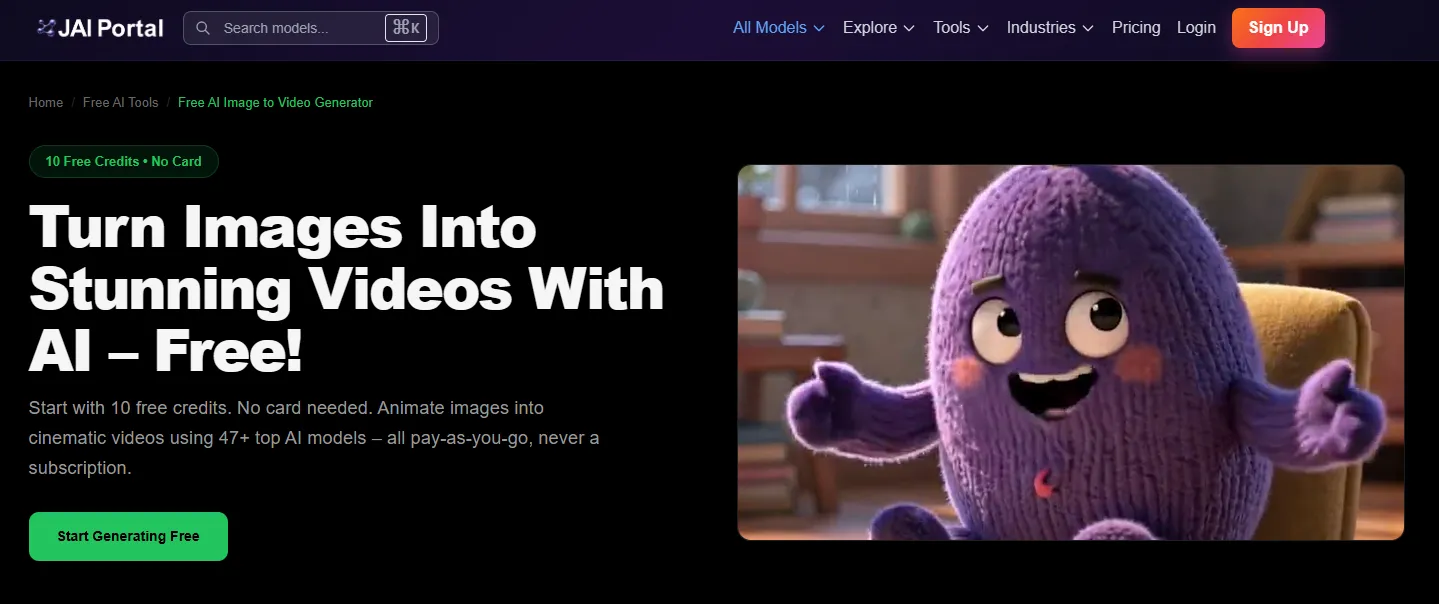Open the Tools dropdown menu
This screenshot has height=604, width=1439.
pos(960,28)
